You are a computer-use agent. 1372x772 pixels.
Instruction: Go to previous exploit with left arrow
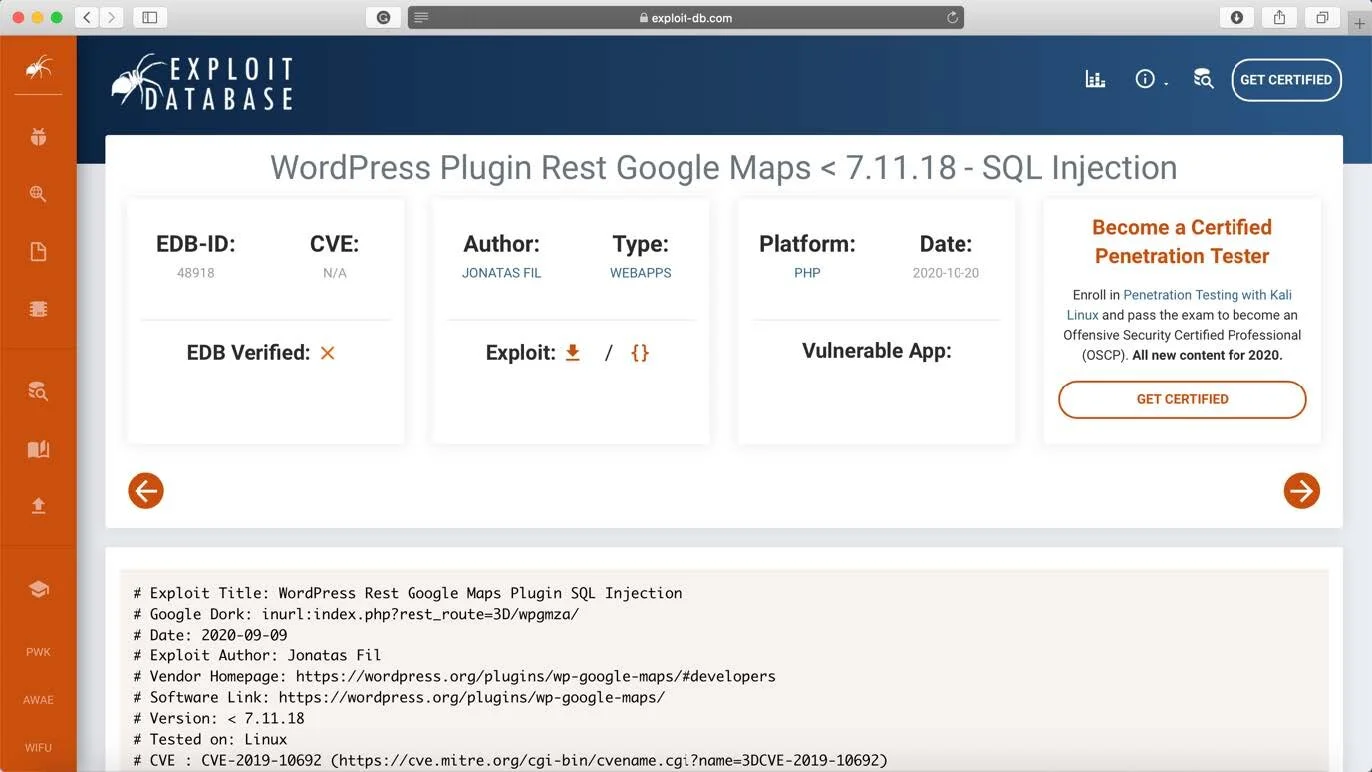pos(146,490)
